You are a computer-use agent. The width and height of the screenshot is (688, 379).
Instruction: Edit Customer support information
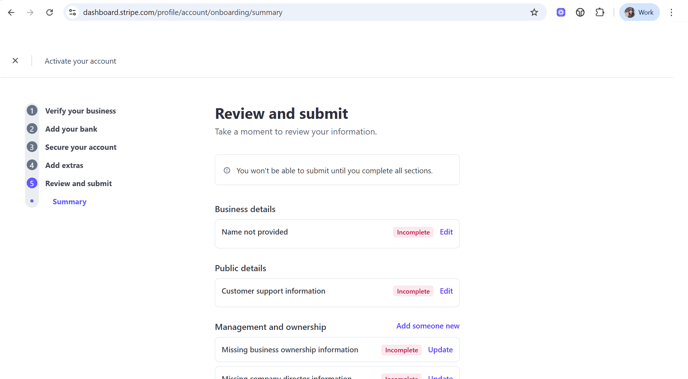pos(446,291)
